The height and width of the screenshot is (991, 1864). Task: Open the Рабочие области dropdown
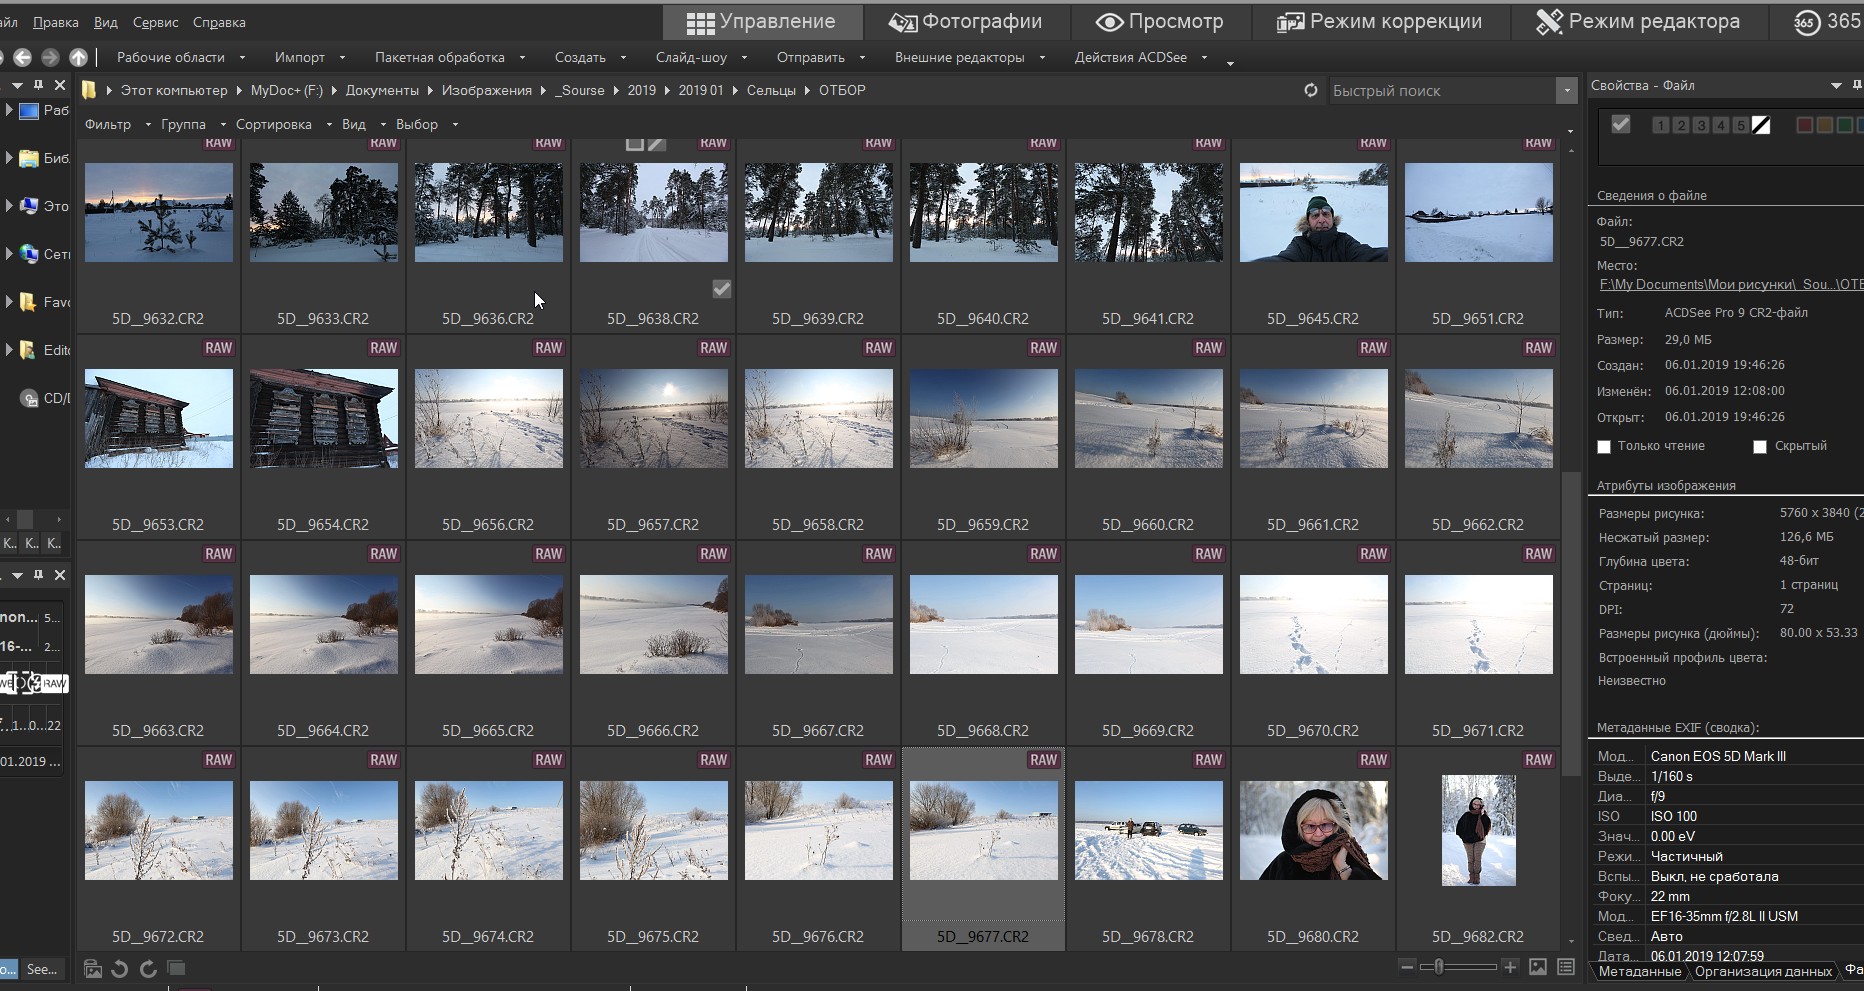tap(180, 58)
